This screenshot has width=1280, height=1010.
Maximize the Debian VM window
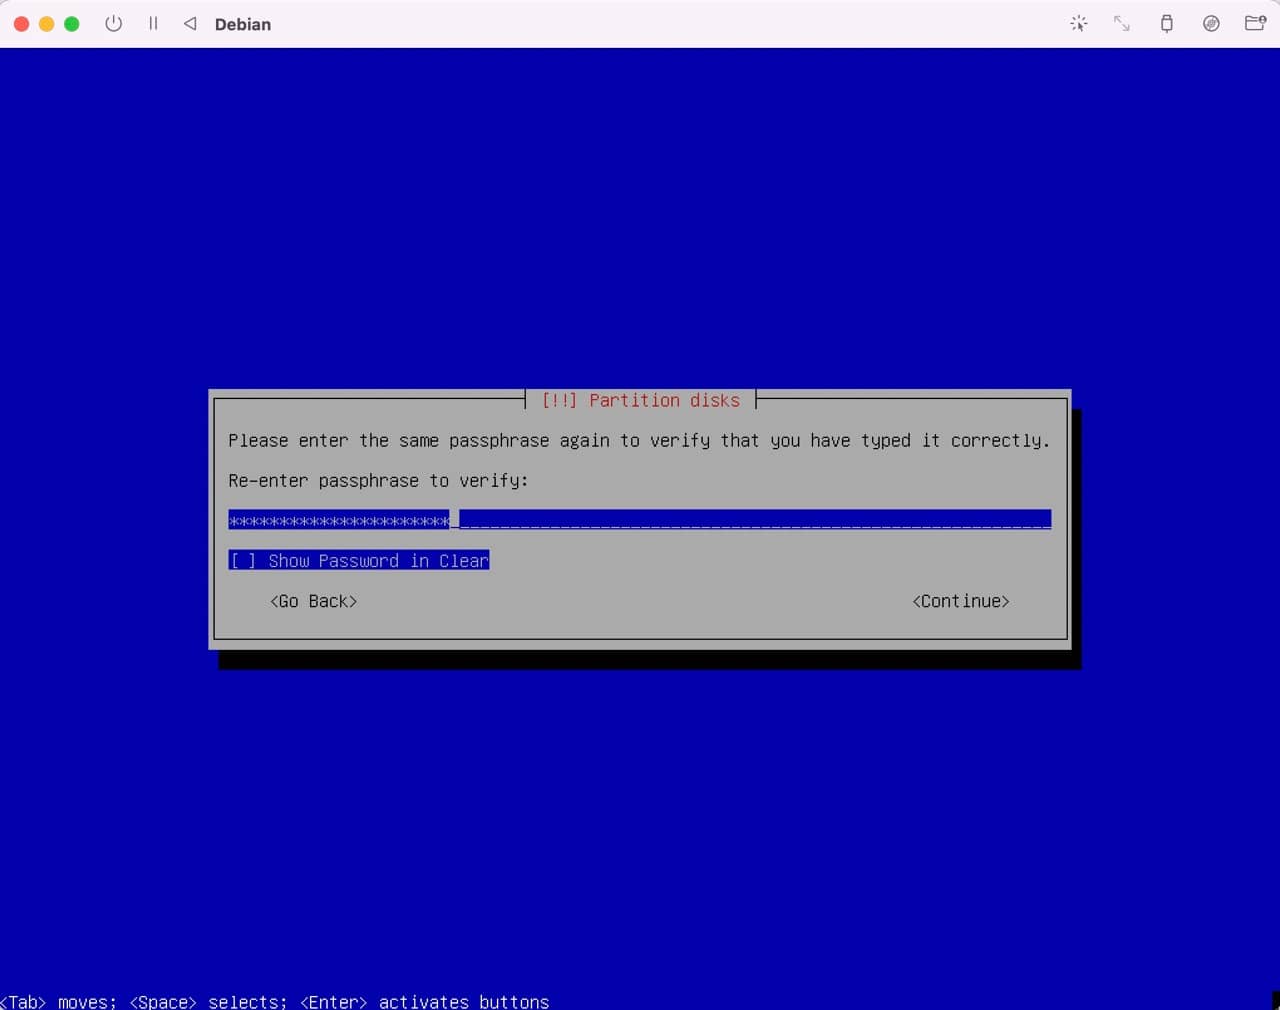tap(72, 23)
